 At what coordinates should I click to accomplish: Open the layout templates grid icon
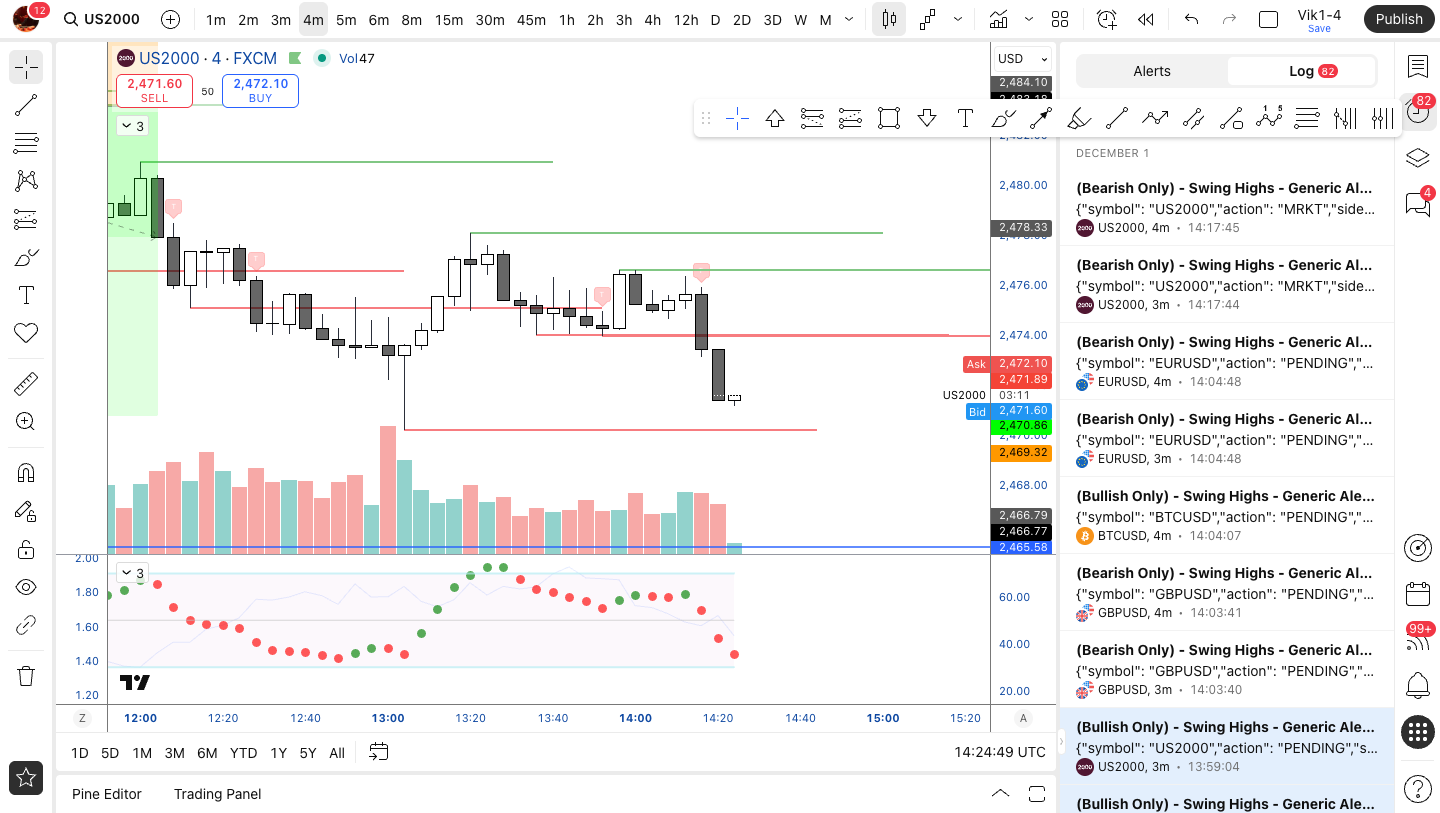tap(1060, 19)
